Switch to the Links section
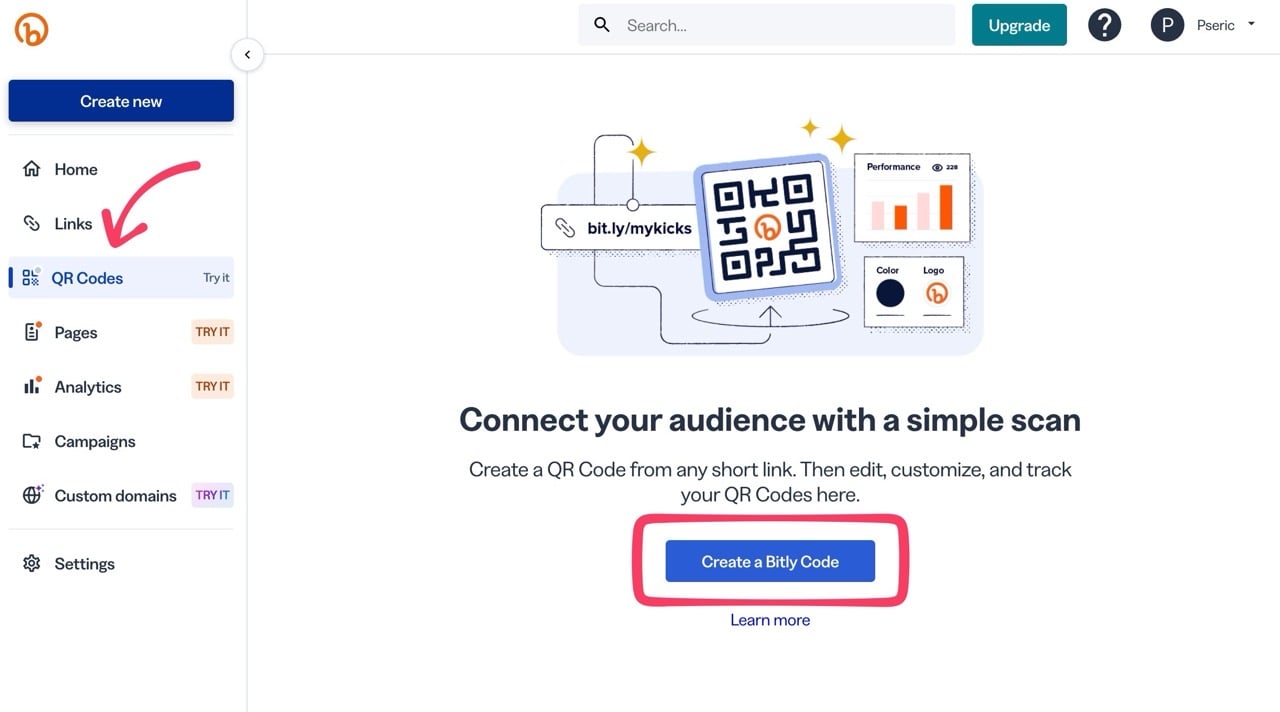 coord(72,222)
